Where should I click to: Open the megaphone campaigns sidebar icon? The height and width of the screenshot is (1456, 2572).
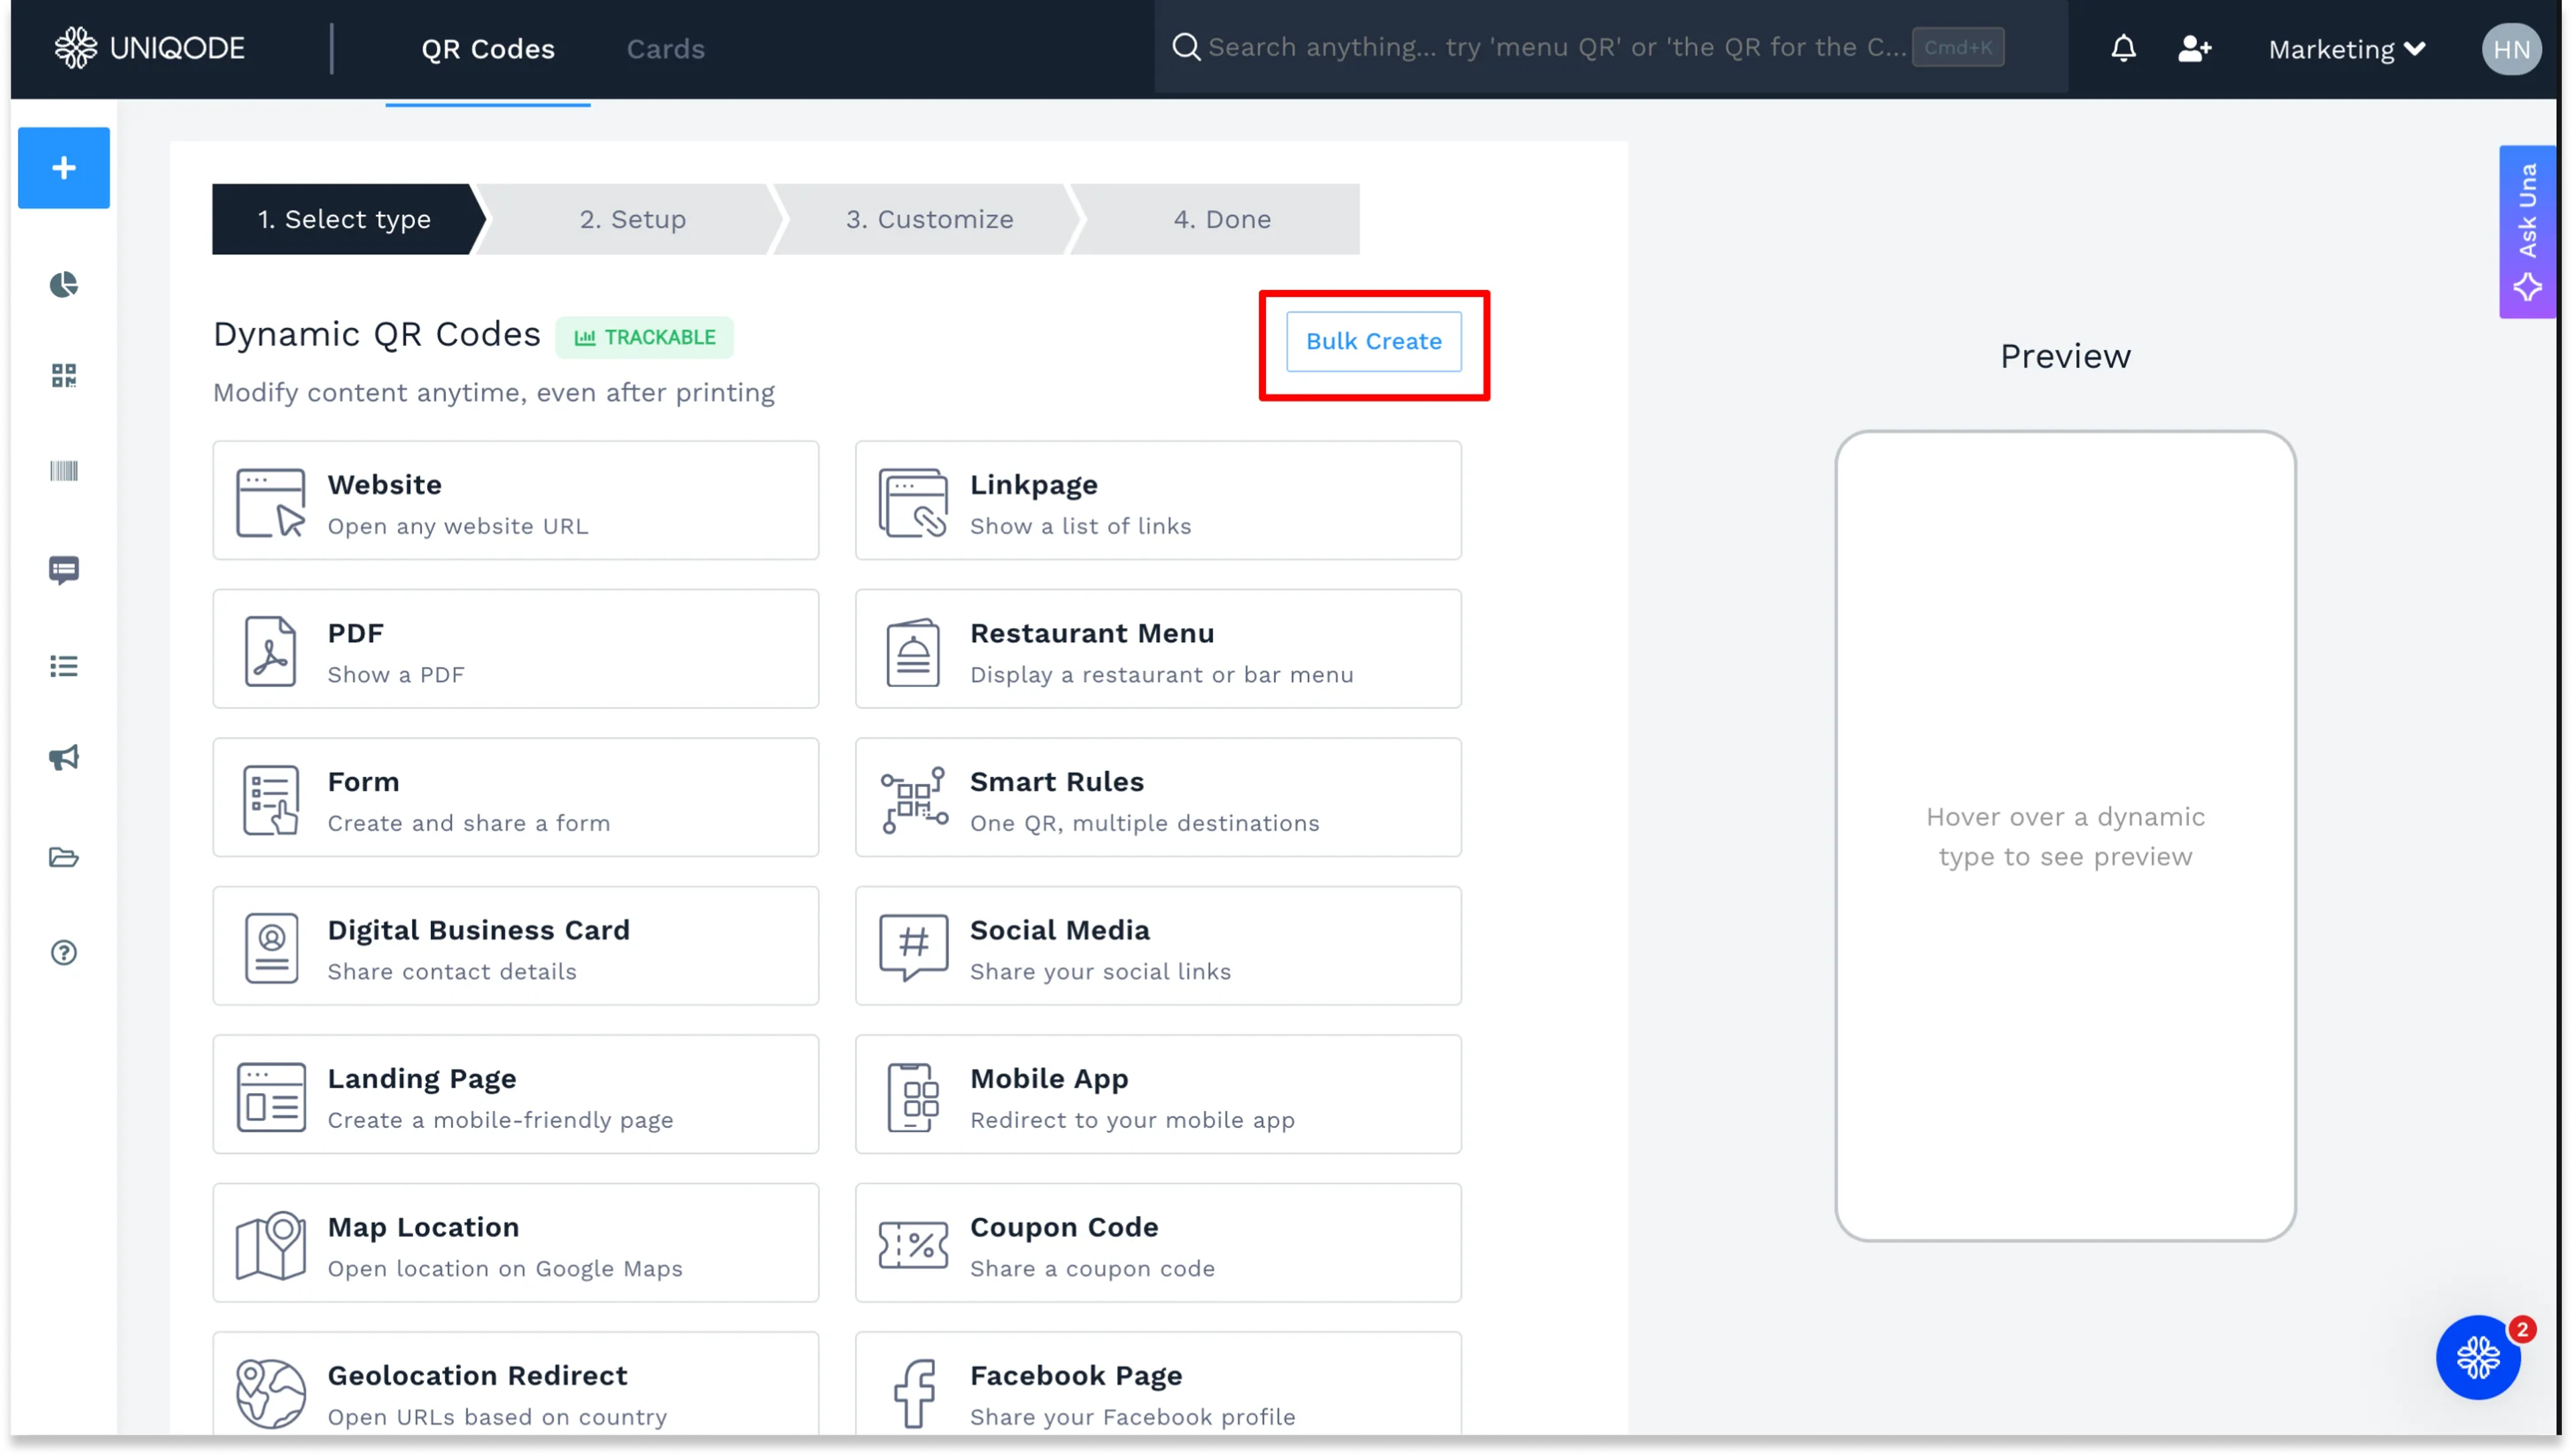[64, 757]
